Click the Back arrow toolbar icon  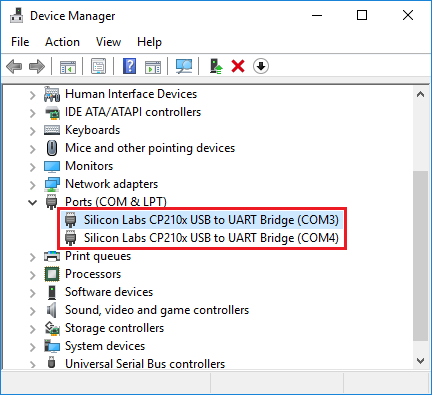[x=14, y=66]
